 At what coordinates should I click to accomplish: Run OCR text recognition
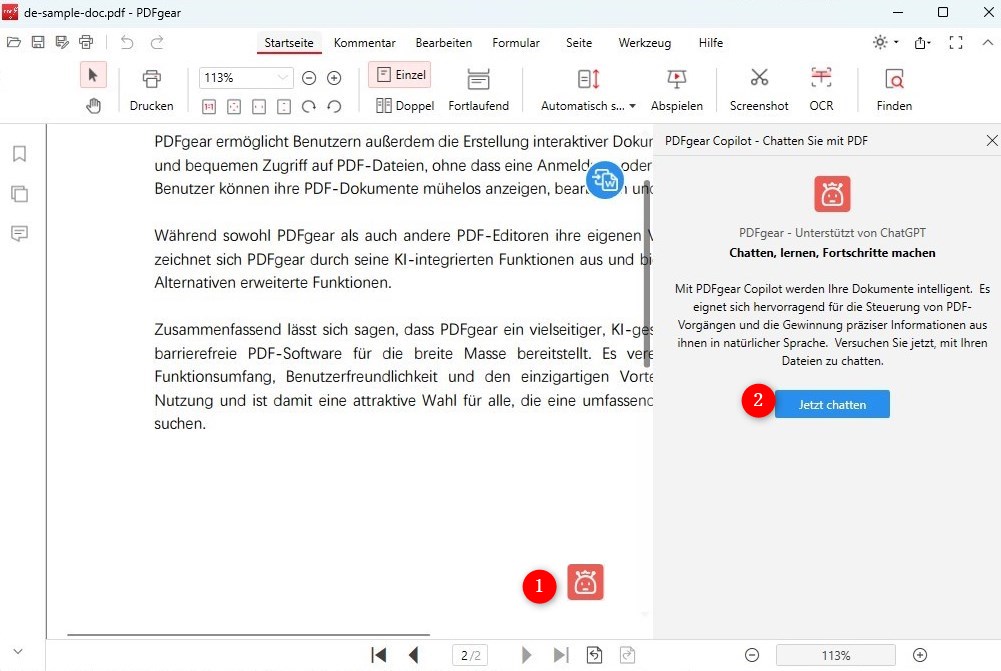coord(821,90)
